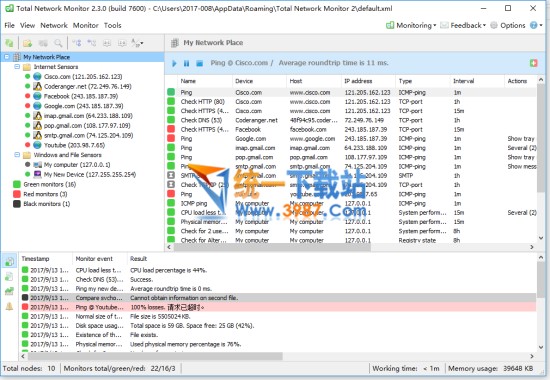
Task: Select the Disk space usage log entry
Action: click(x=278, y=326)
